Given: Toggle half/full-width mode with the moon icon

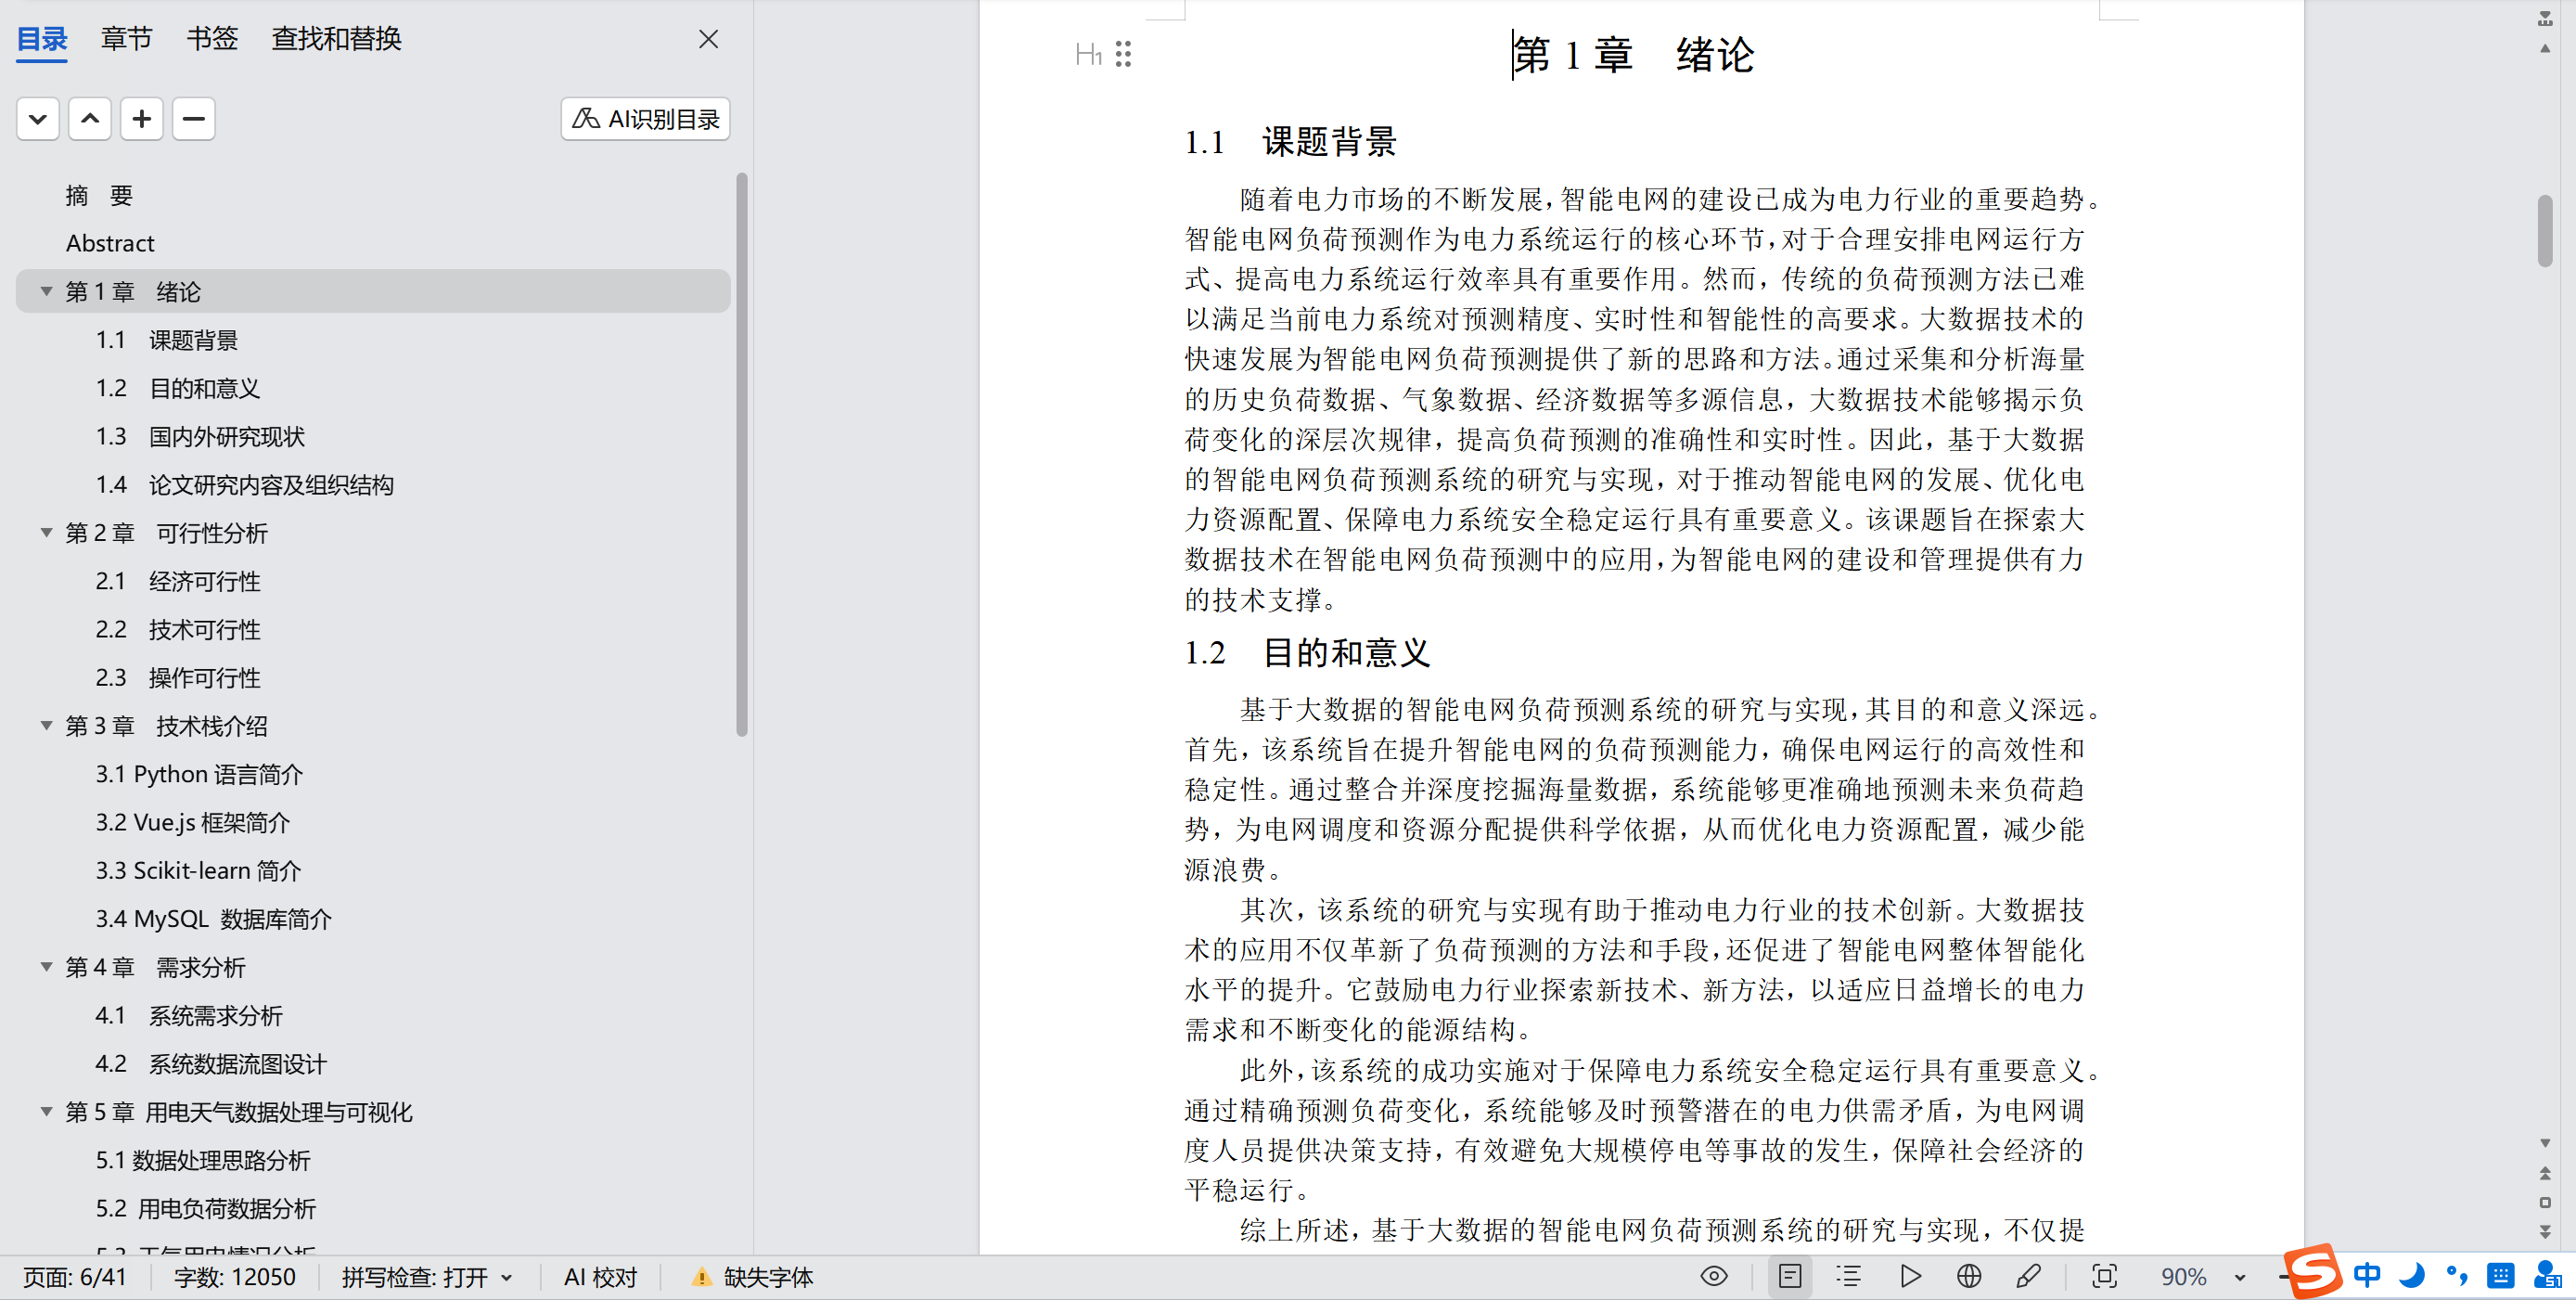Looking at the screenshot, I should point(2412,1275).
